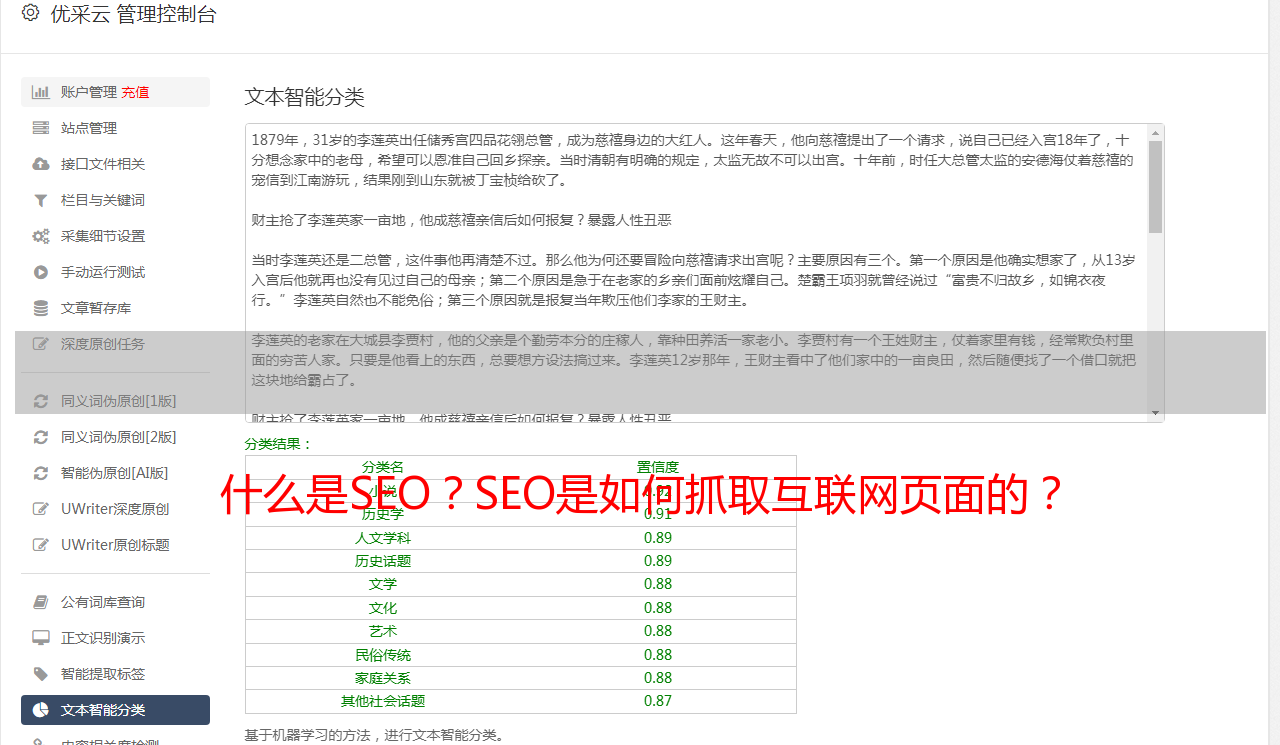
Task: Go to 同义词伪原创[1版]
Action: click(x=115, y=401)
